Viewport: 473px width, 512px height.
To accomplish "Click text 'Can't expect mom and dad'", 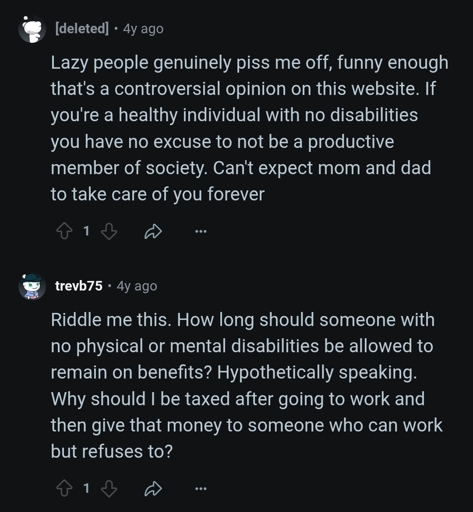I will pos(322,168).
